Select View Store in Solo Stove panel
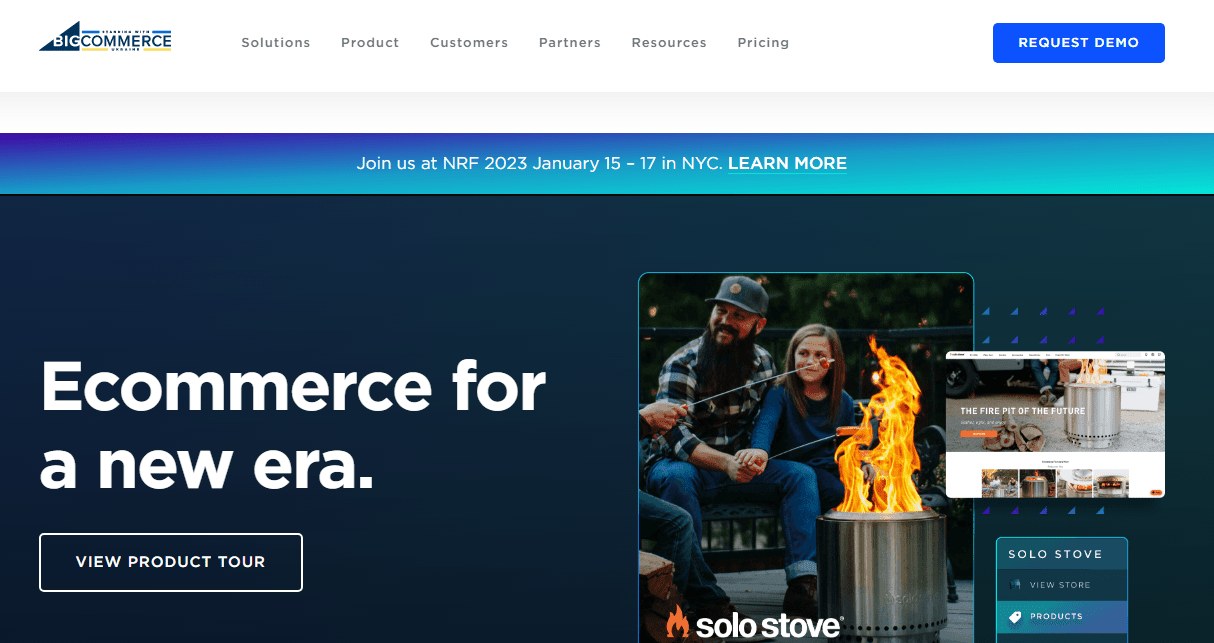 pos(1061,585)
